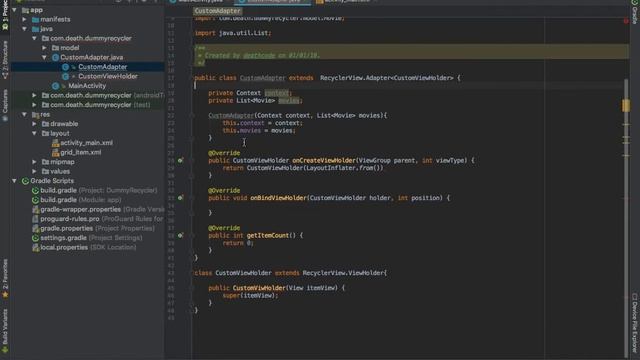Open the gradle.properties file icon
This screenshot has height=360, width=640.
[x=36, y=228]
